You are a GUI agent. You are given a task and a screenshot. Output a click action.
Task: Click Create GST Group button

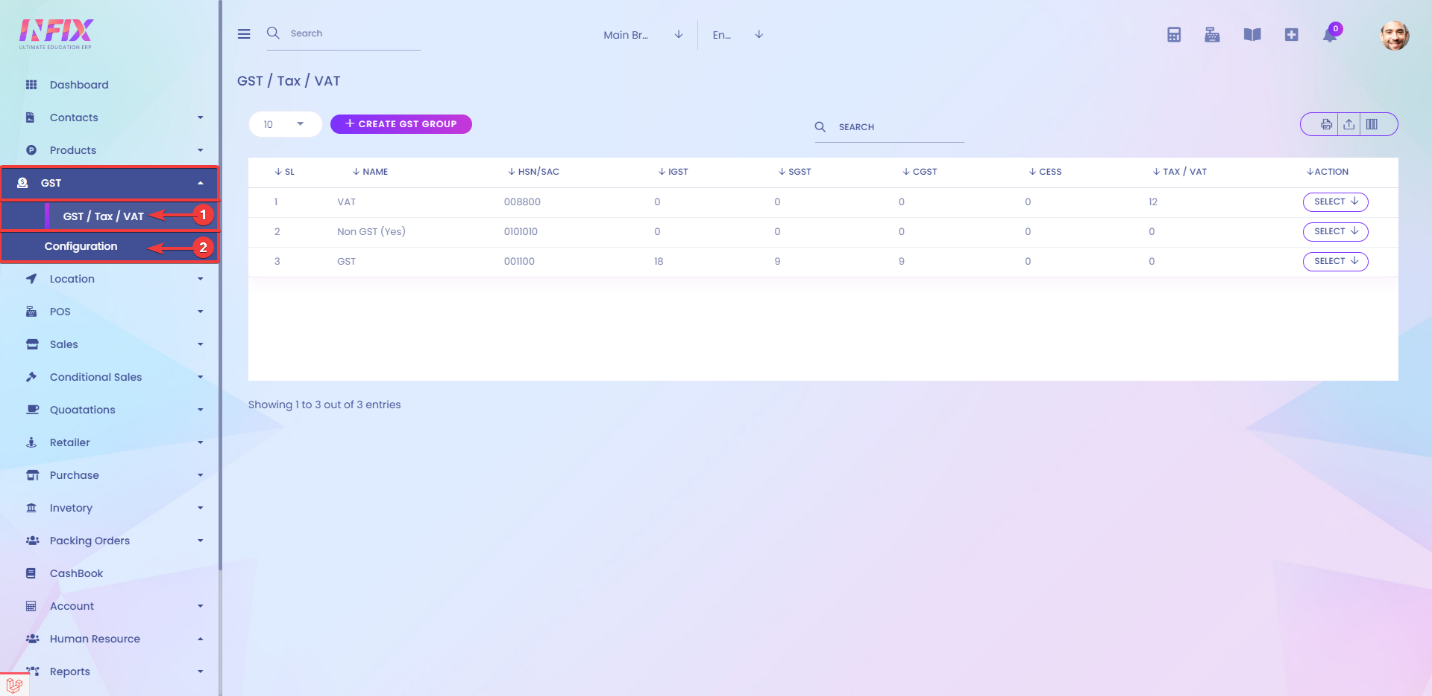pyautogui.click(x=401, y=124)
